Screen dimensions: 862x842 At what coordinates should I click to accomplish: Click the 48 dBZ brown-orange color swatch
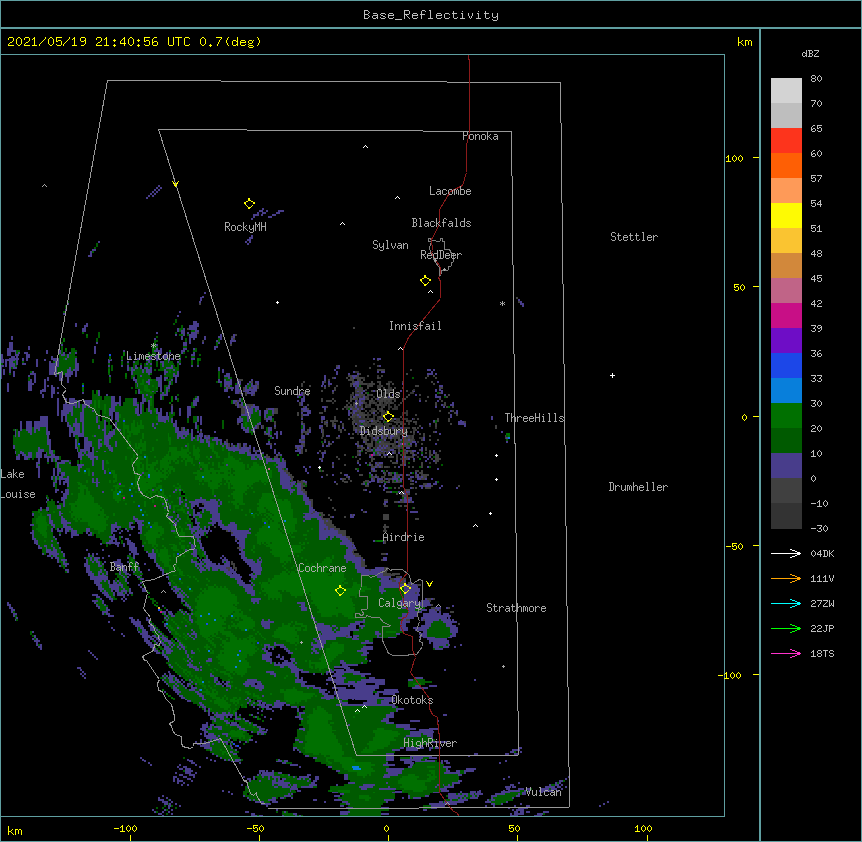[786, 265]
